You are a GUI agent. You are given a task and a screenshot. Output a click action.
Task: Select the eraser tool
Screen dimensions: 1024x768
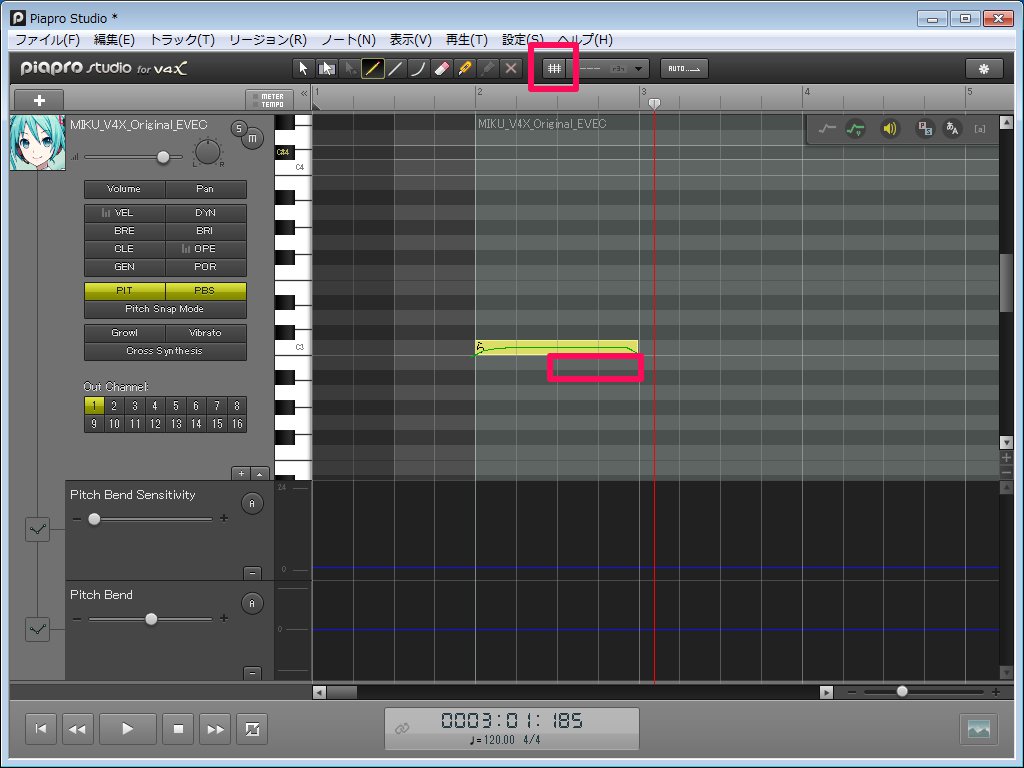443,68
